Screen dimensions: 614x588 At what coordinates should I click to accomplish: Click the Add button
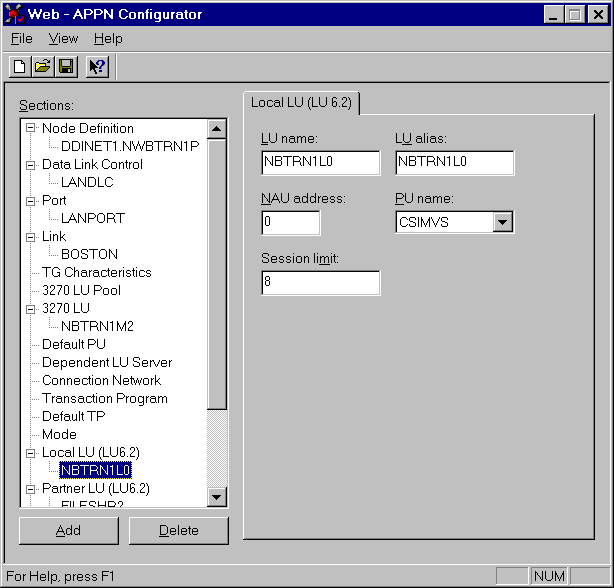coord(68,530)
